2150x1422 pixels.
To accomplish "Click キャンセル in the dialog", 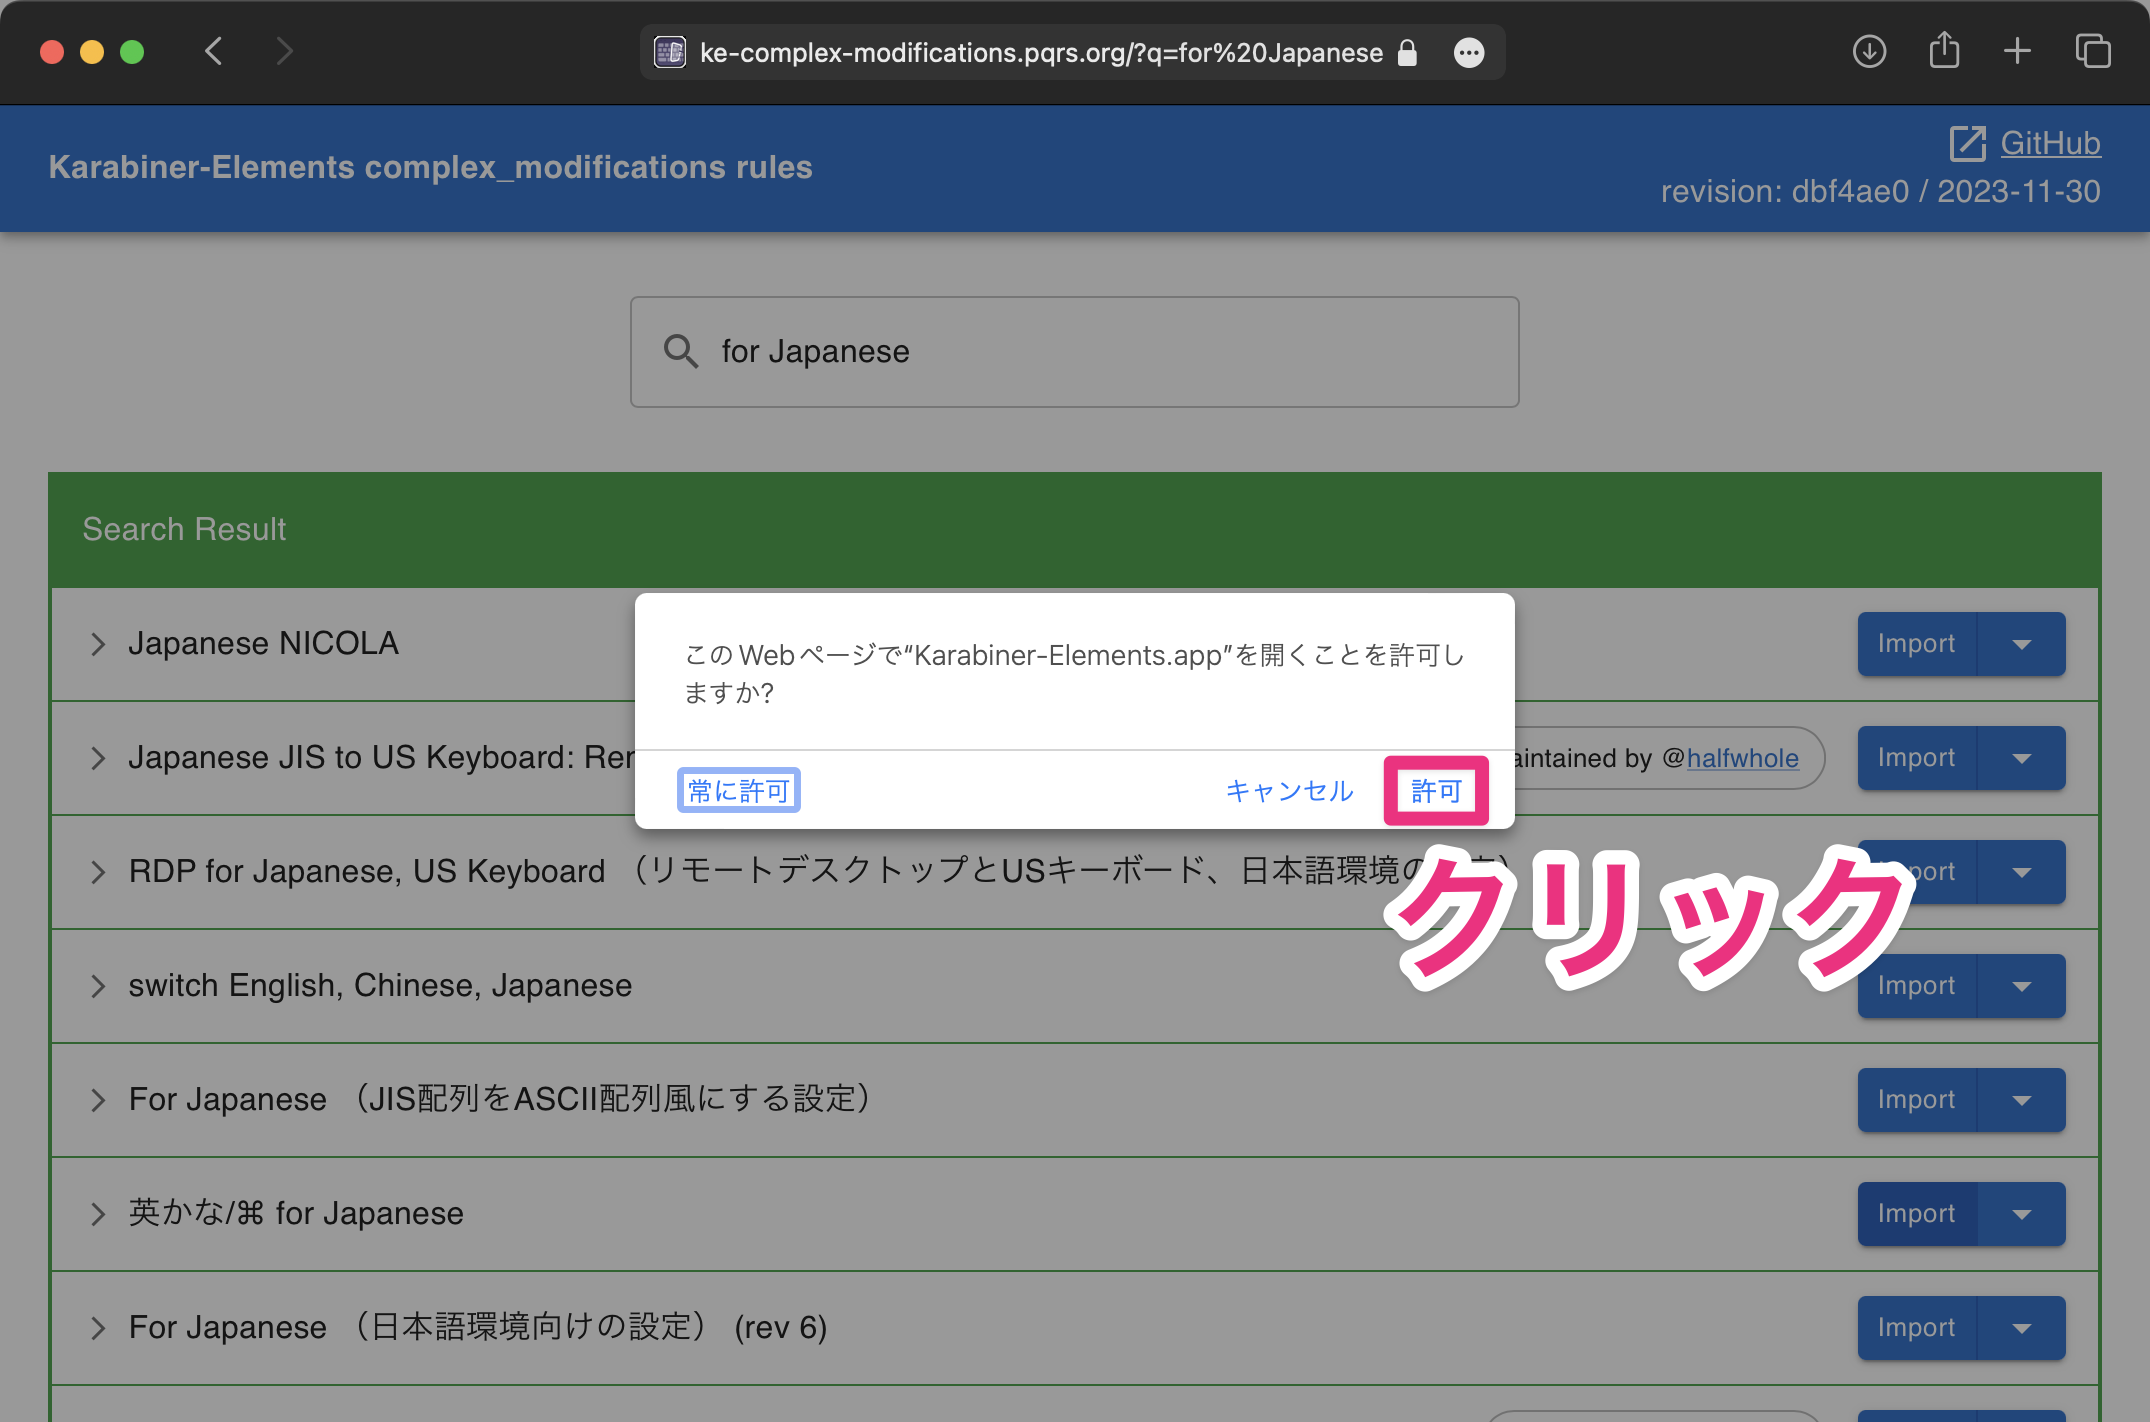I will click(1289, 790).
